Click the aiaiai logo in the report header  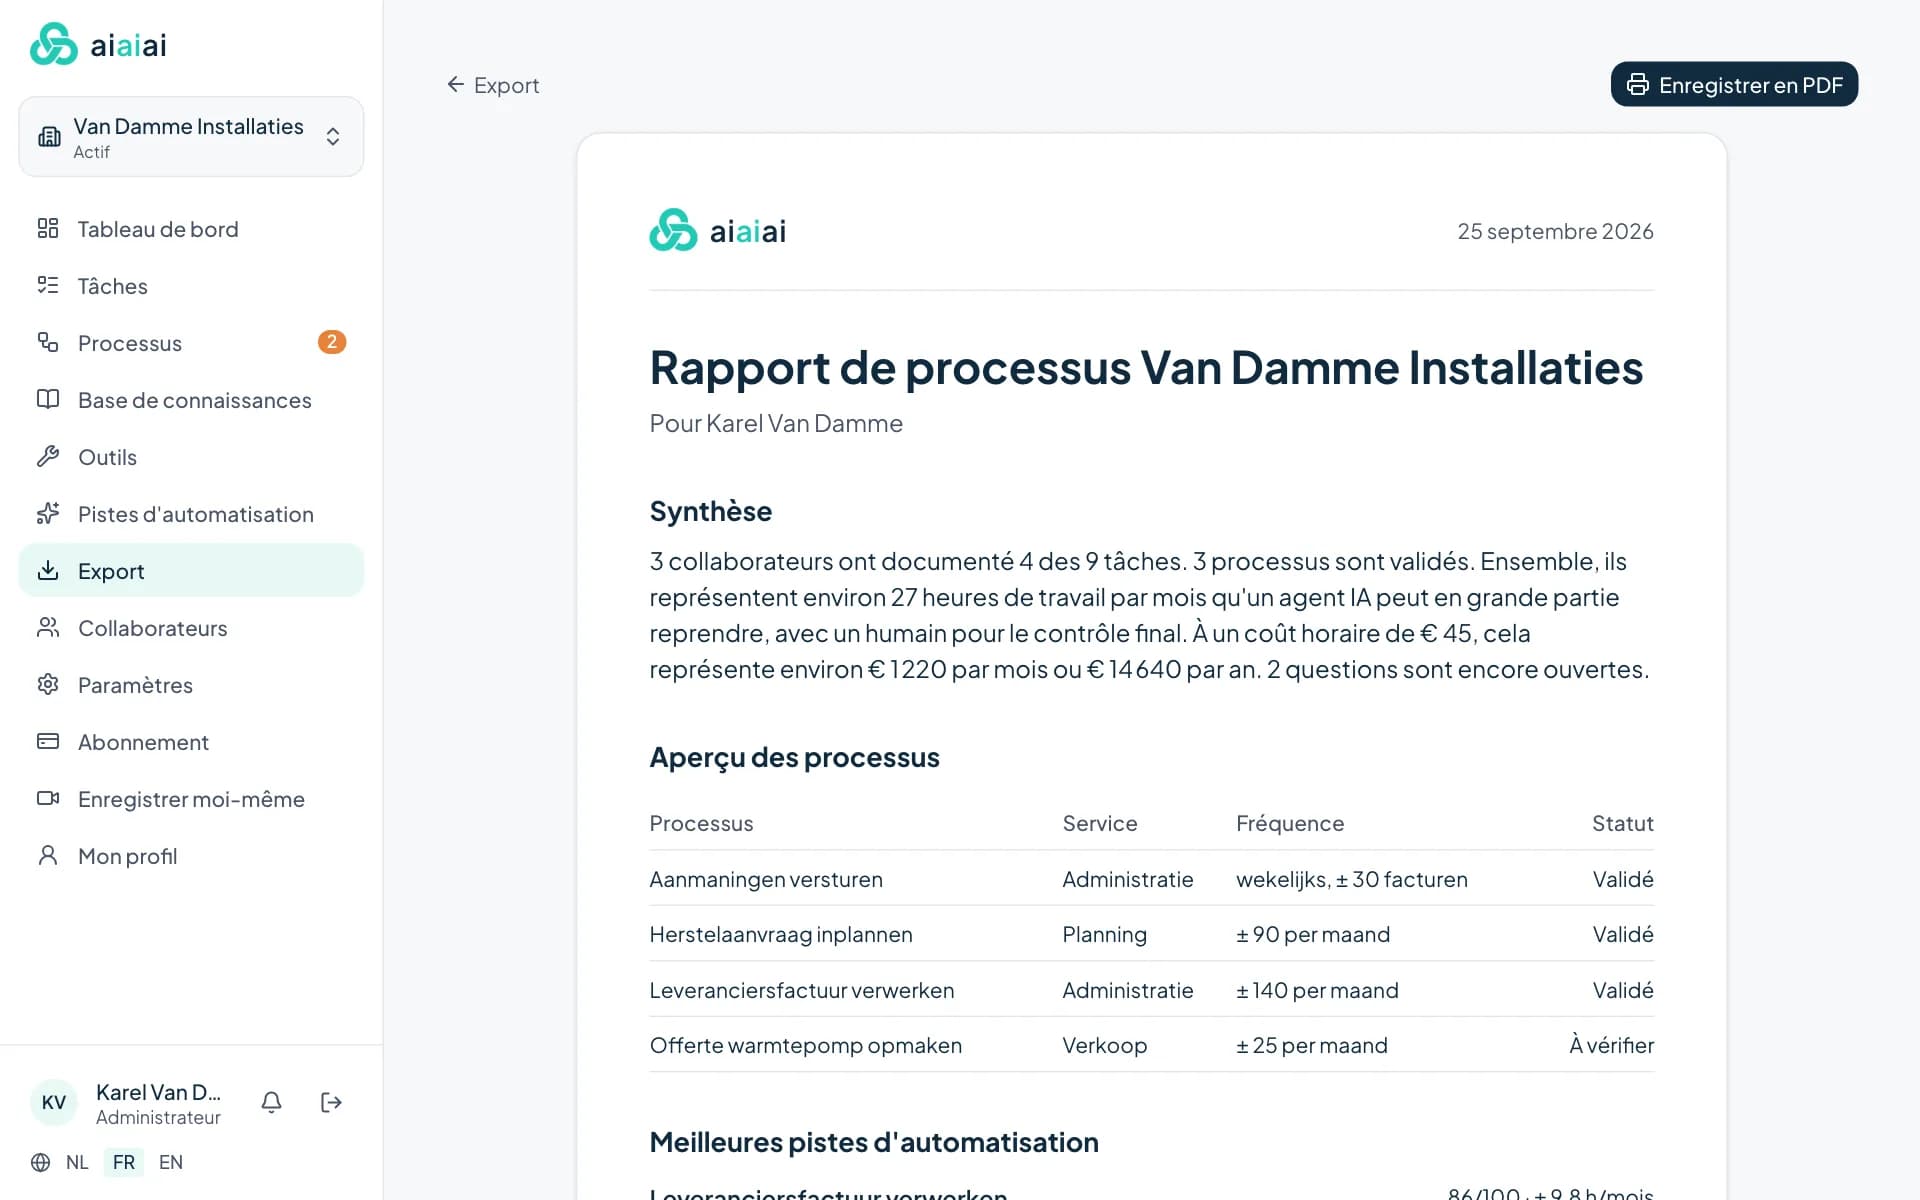tap(718, 231)
